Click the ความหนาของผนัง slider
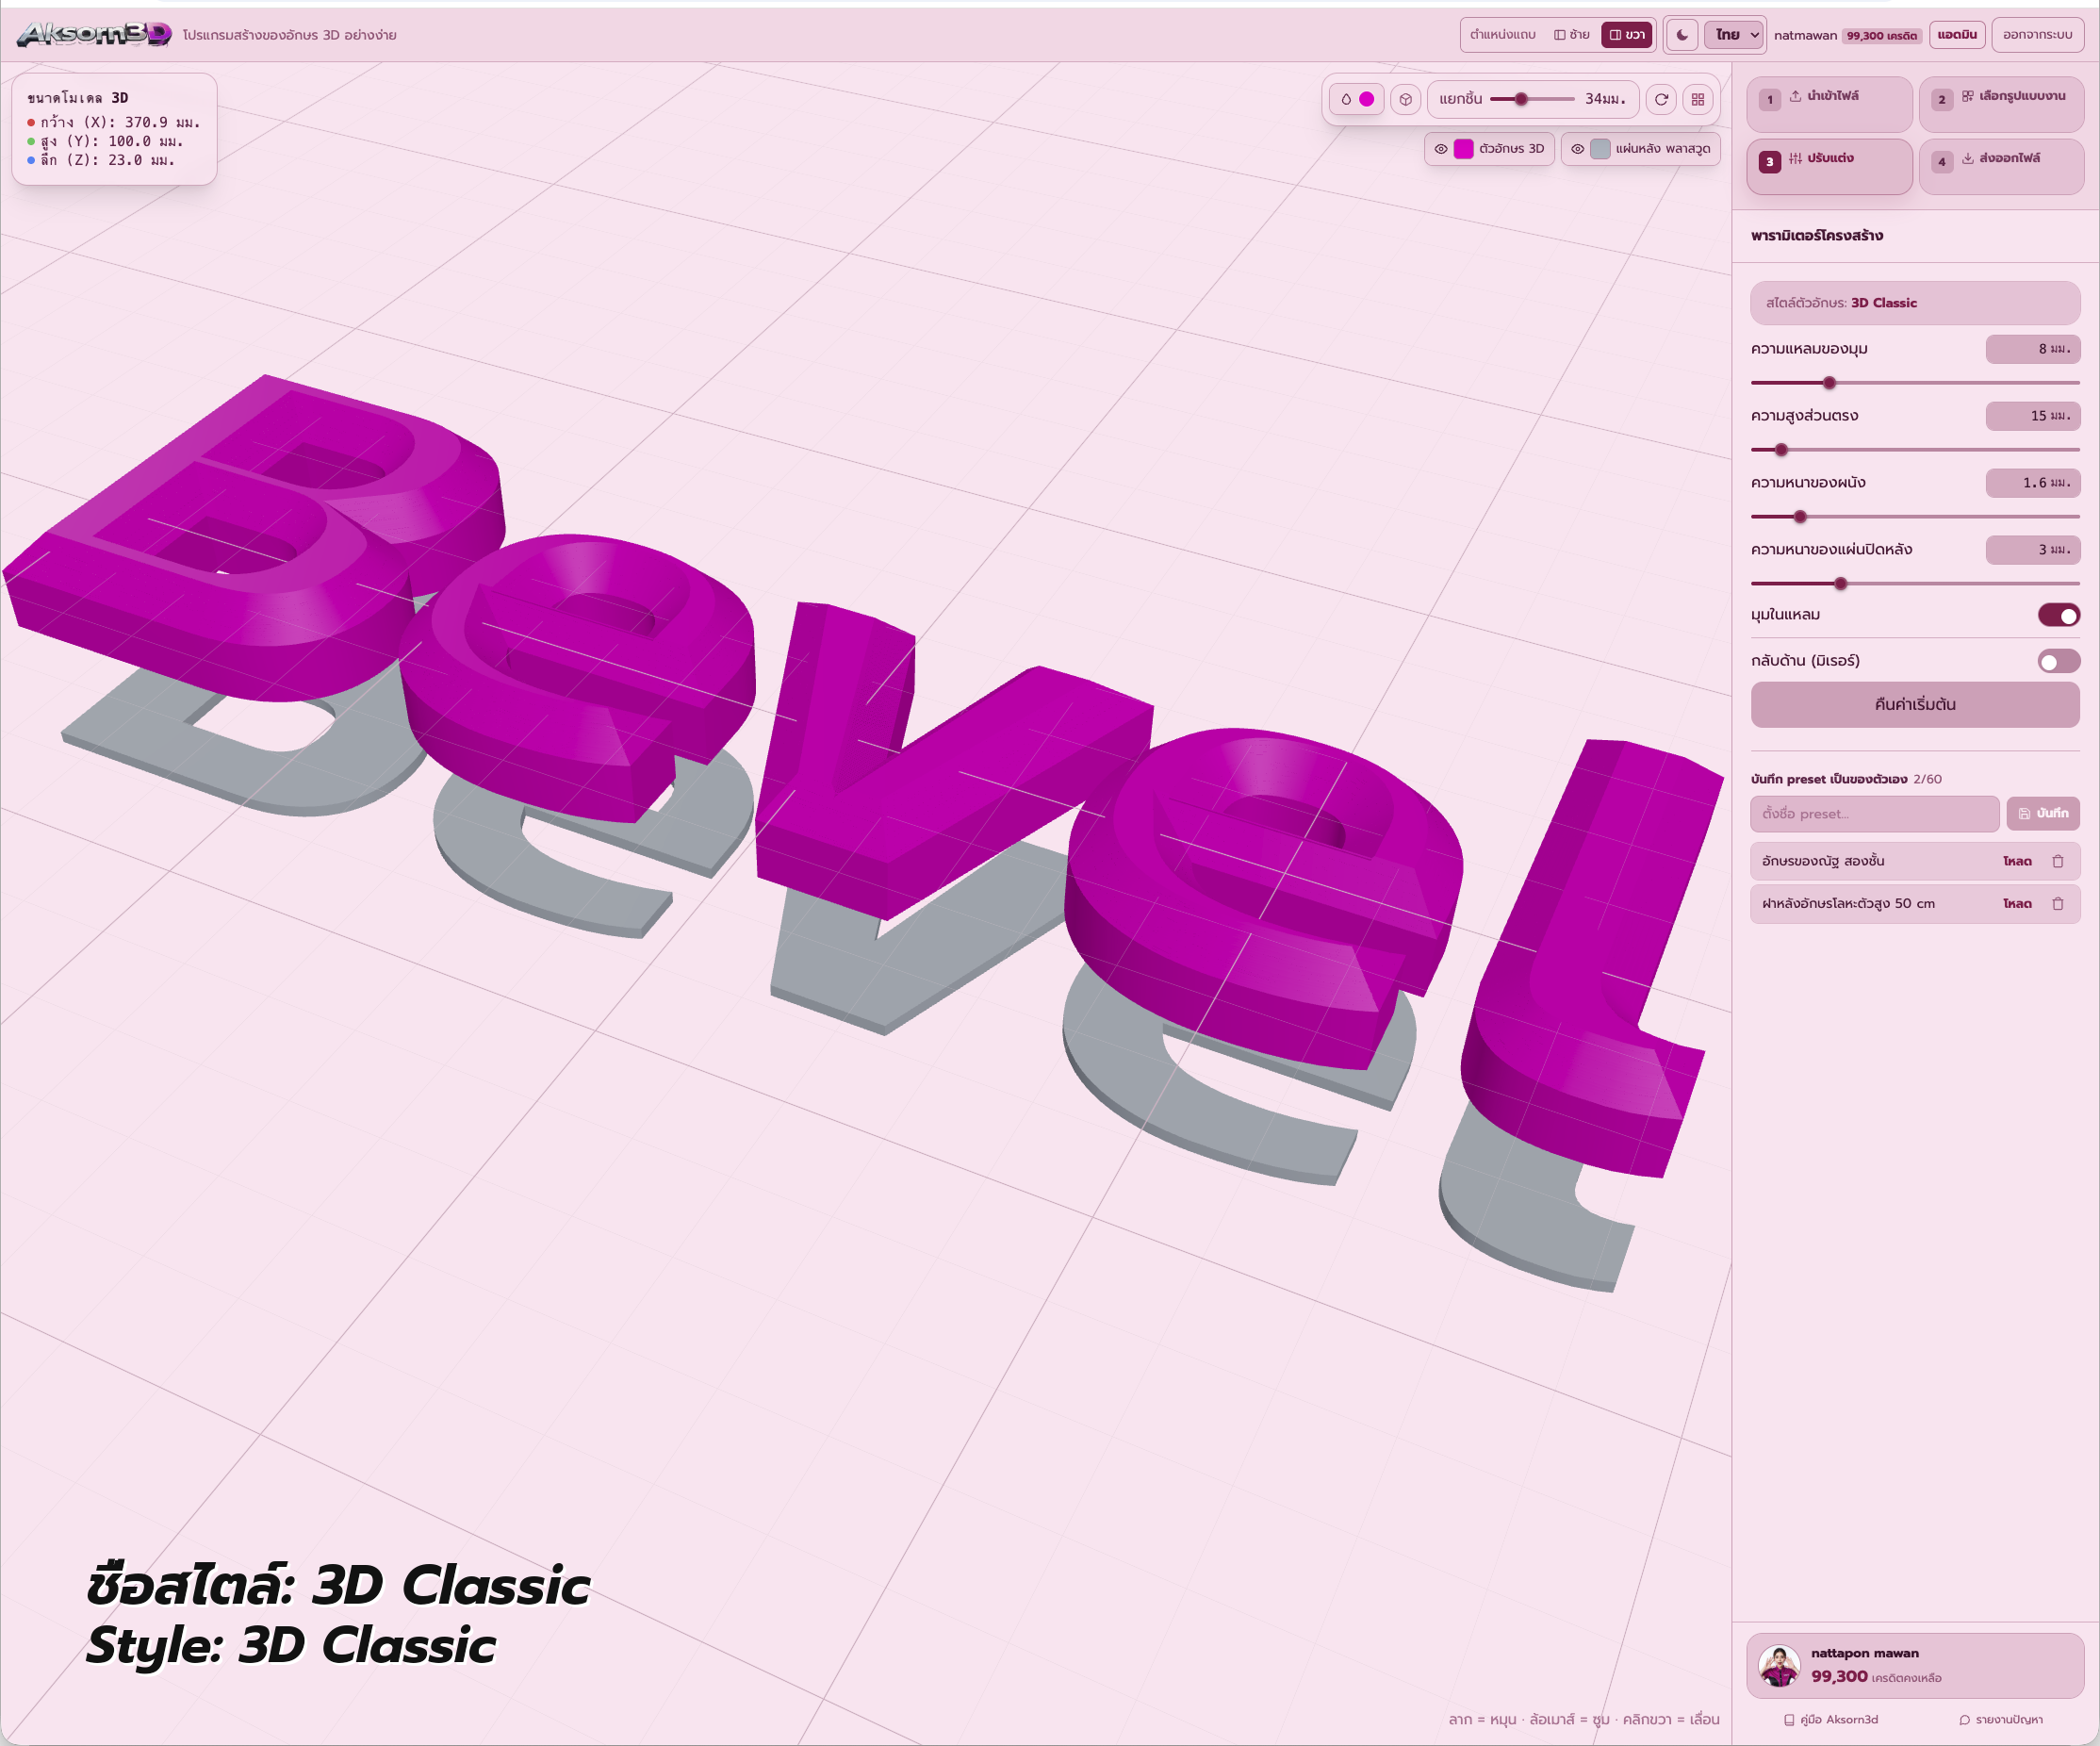 coord(1915,517)
